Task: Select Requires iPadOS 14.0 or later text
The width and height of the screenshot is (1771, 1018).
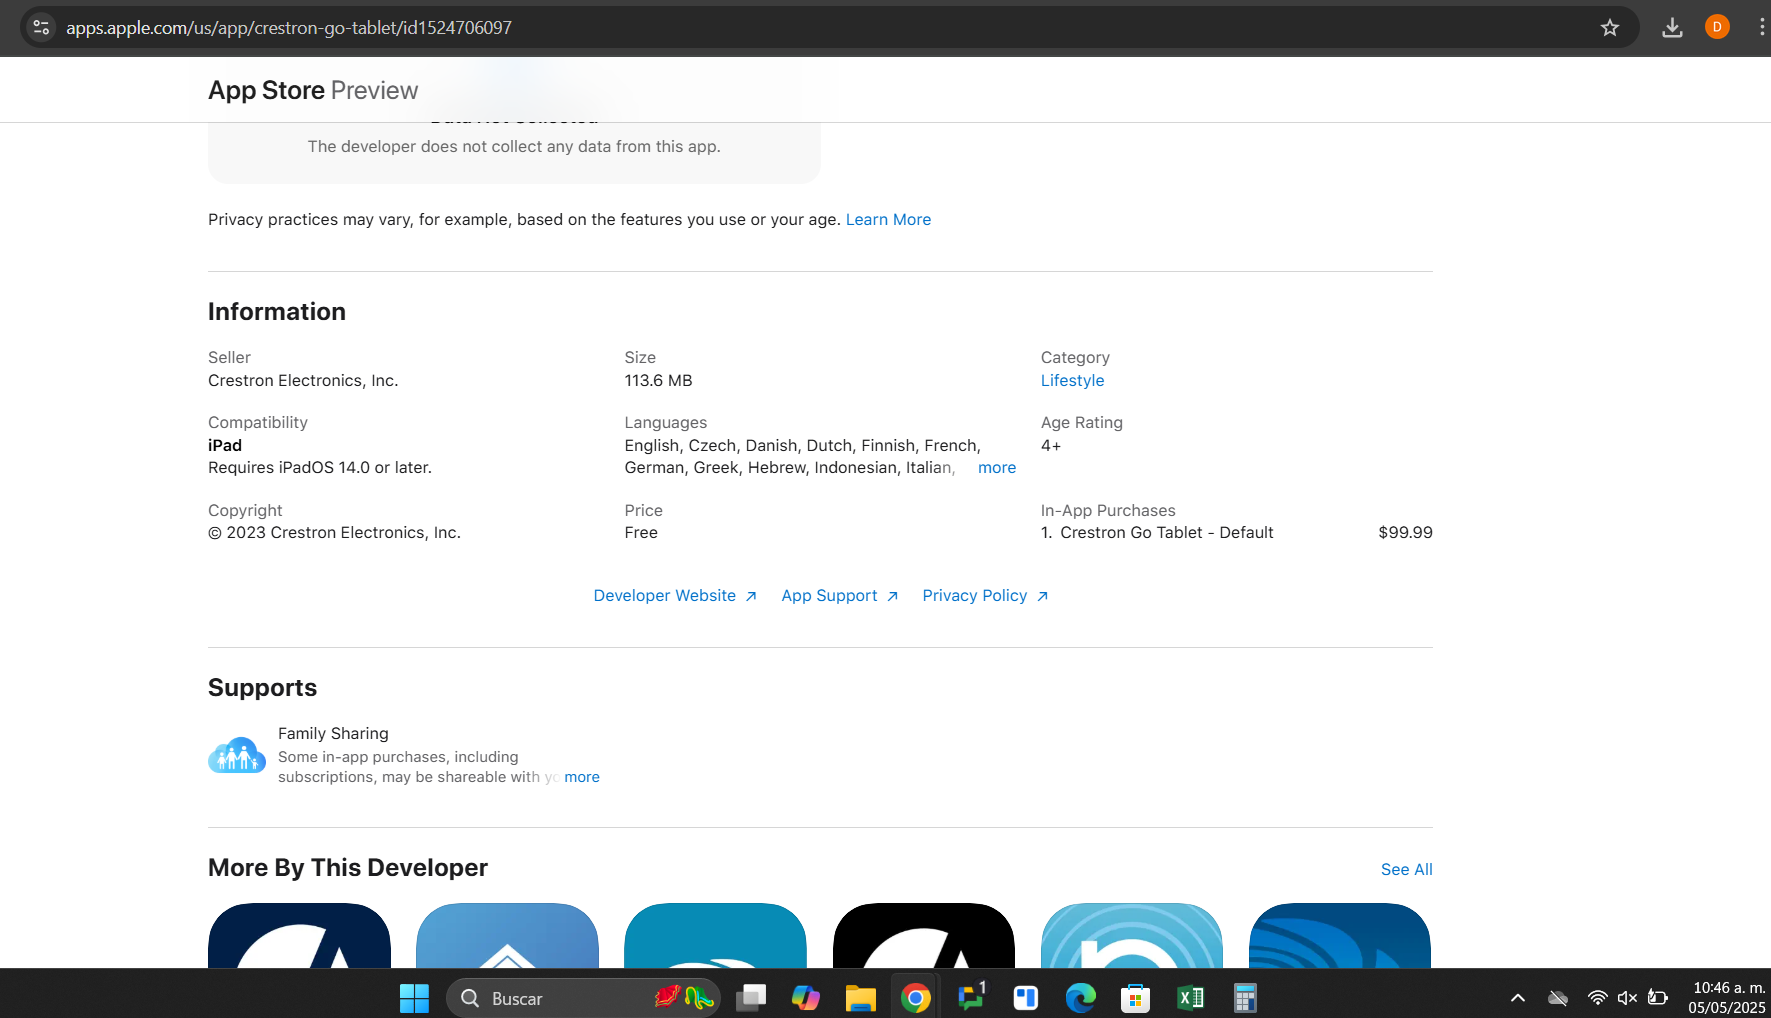Action: coord(320,467)
